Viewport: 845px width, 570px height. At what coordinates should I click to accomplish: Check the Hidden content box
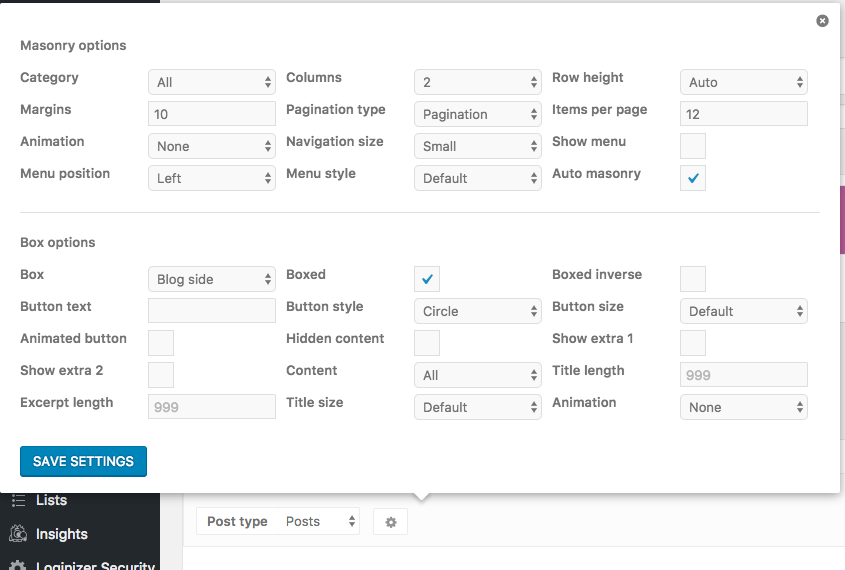tap(427, 343)
